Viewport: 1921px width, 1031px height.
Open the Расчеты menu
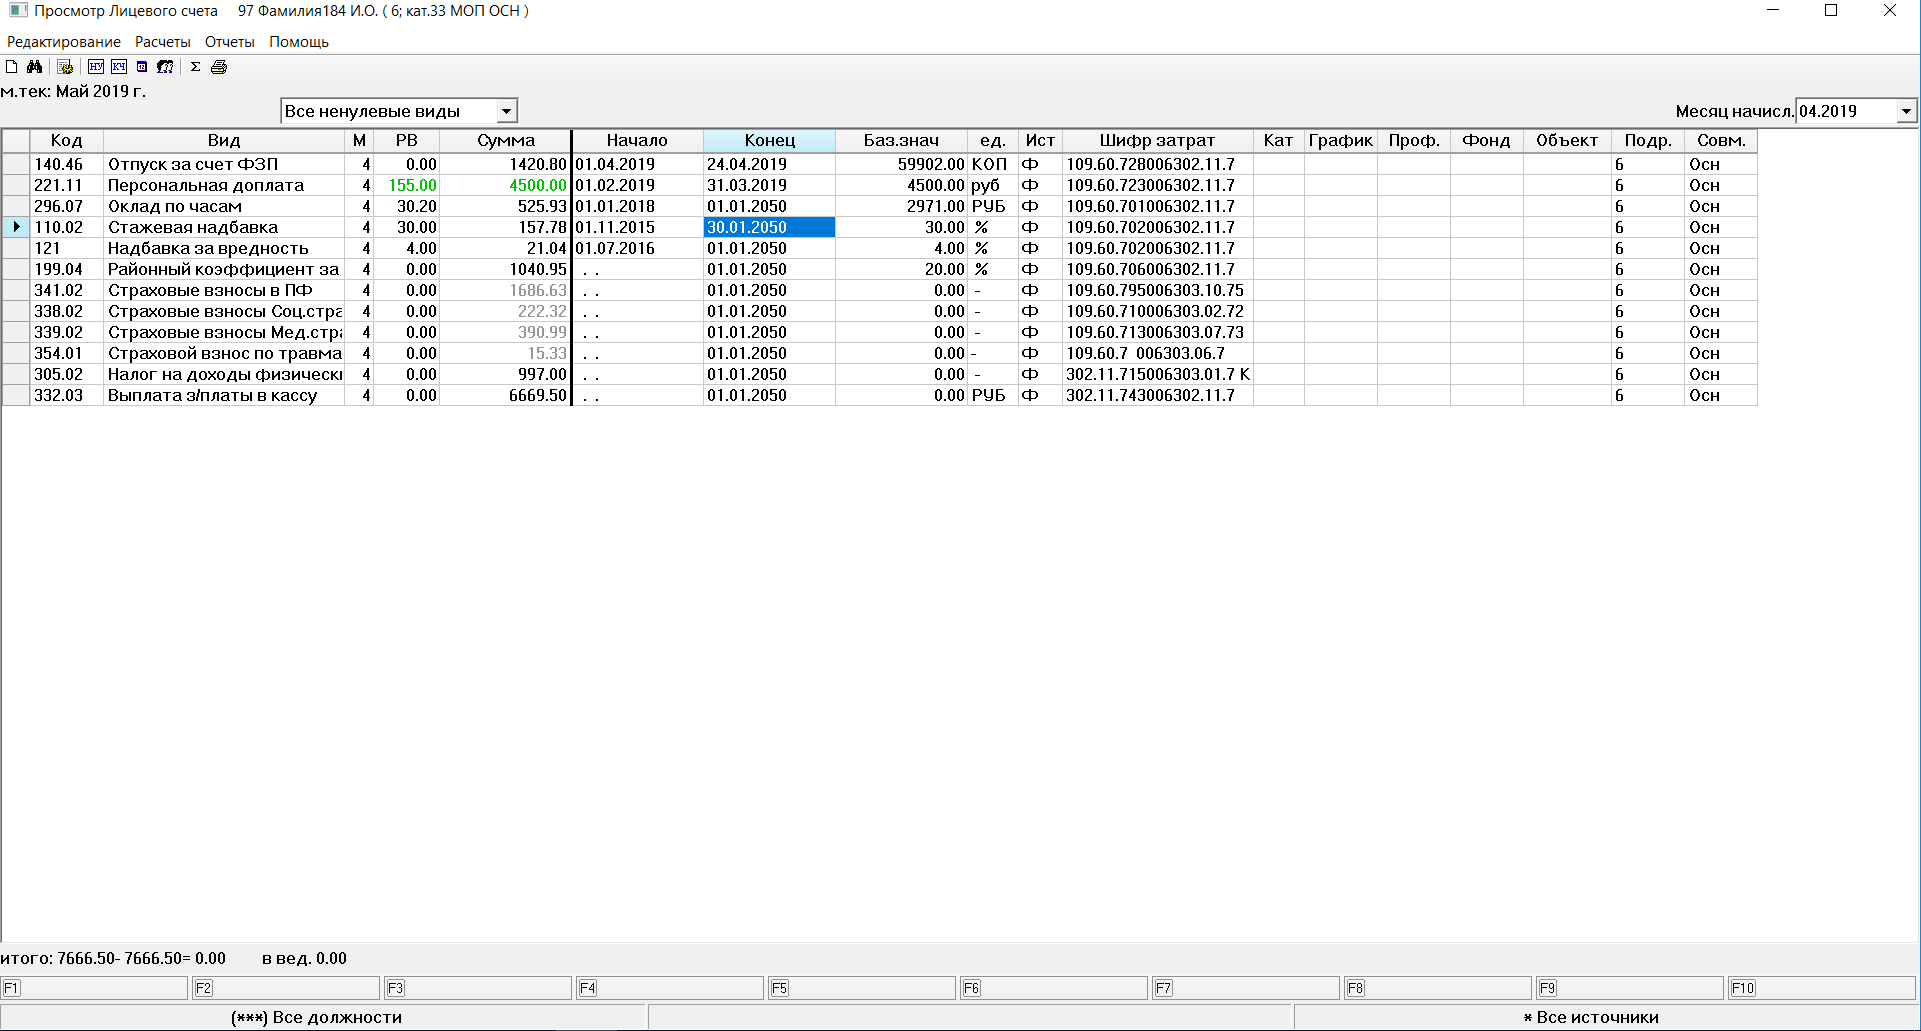point(163,42)
